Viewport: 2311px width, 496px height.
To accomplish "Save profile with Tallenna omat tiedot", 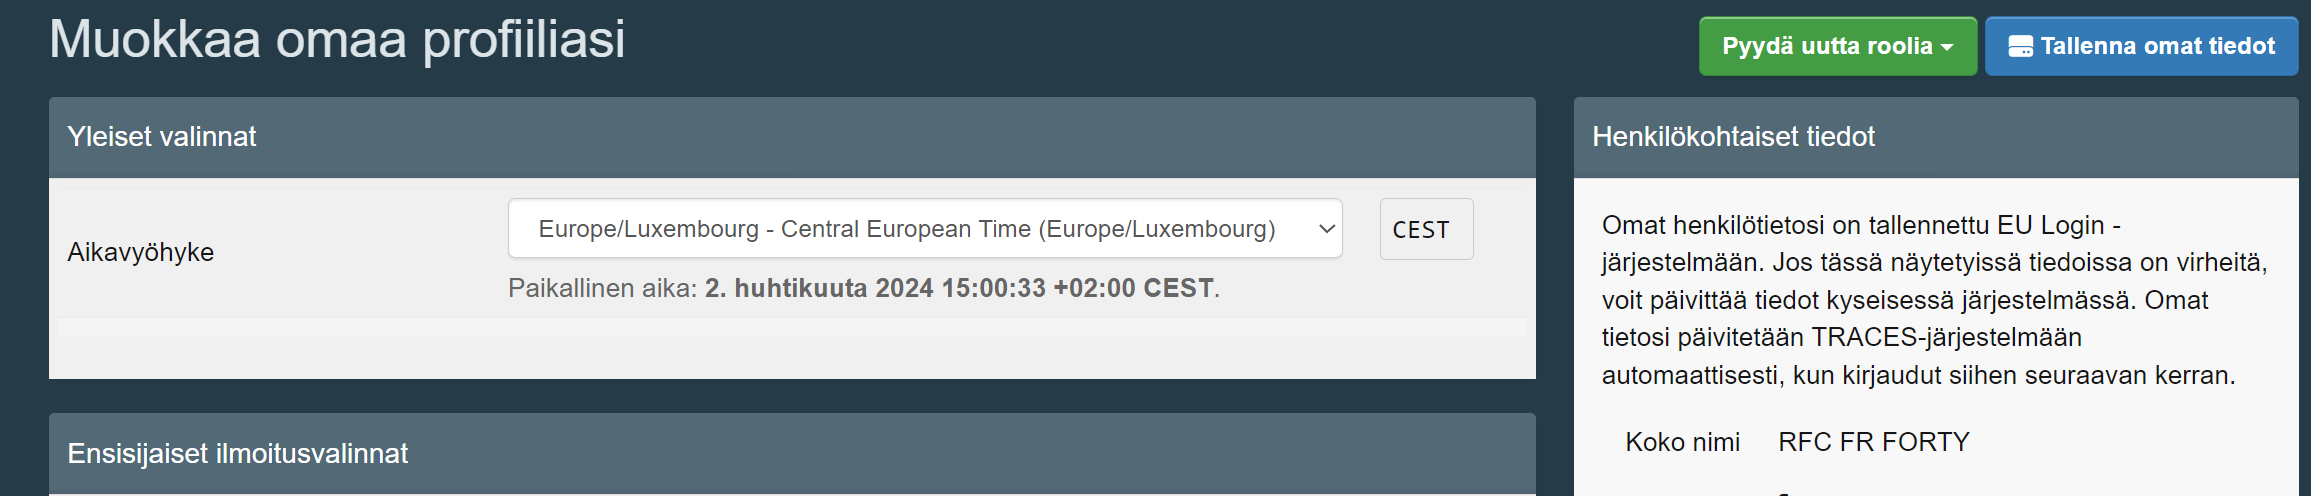I will tap(2141, 46).
